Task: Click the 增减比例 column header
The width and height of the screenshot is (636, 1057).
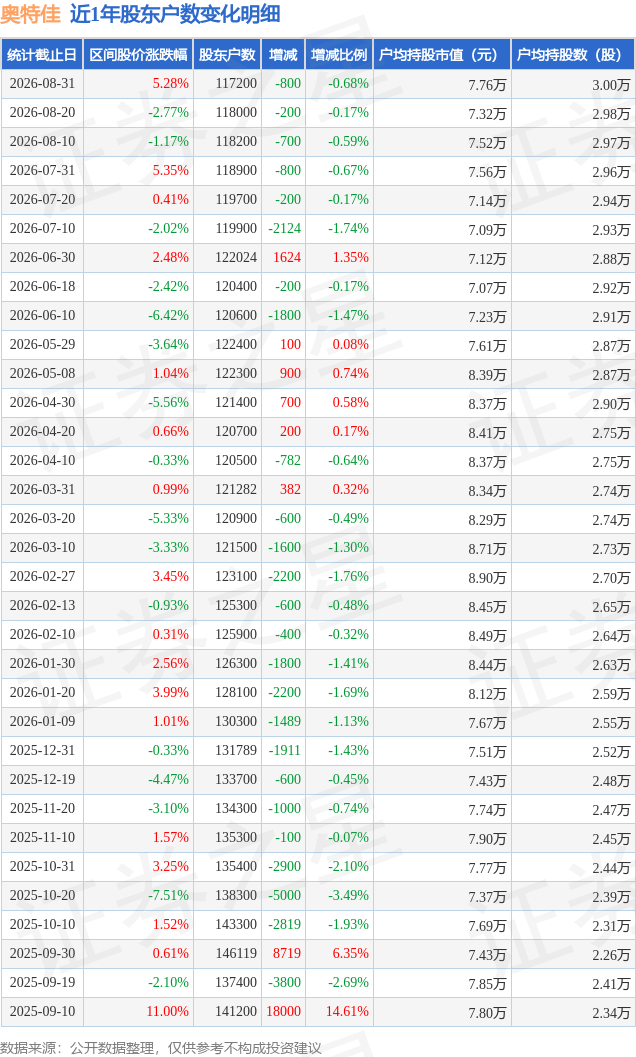Action: (x=339, y=55)
